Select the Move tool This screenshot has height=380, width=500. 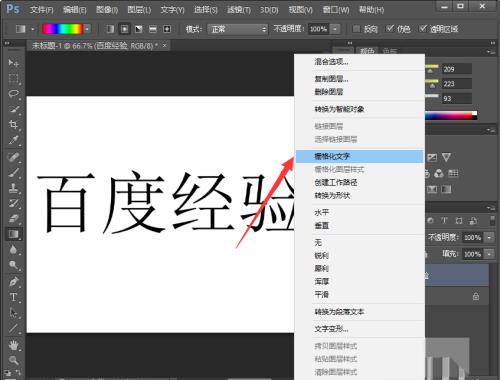tap(13, 63)
